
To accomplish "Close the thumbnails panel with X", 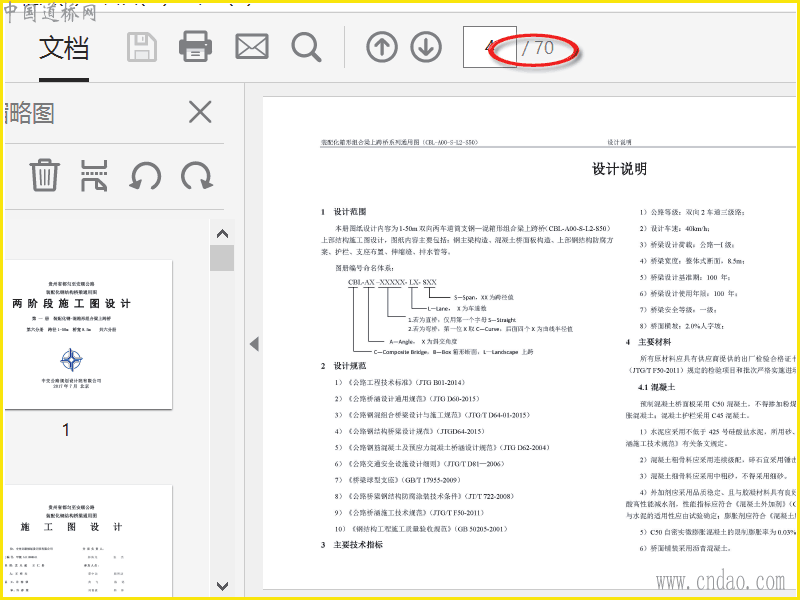I will 200,112.
